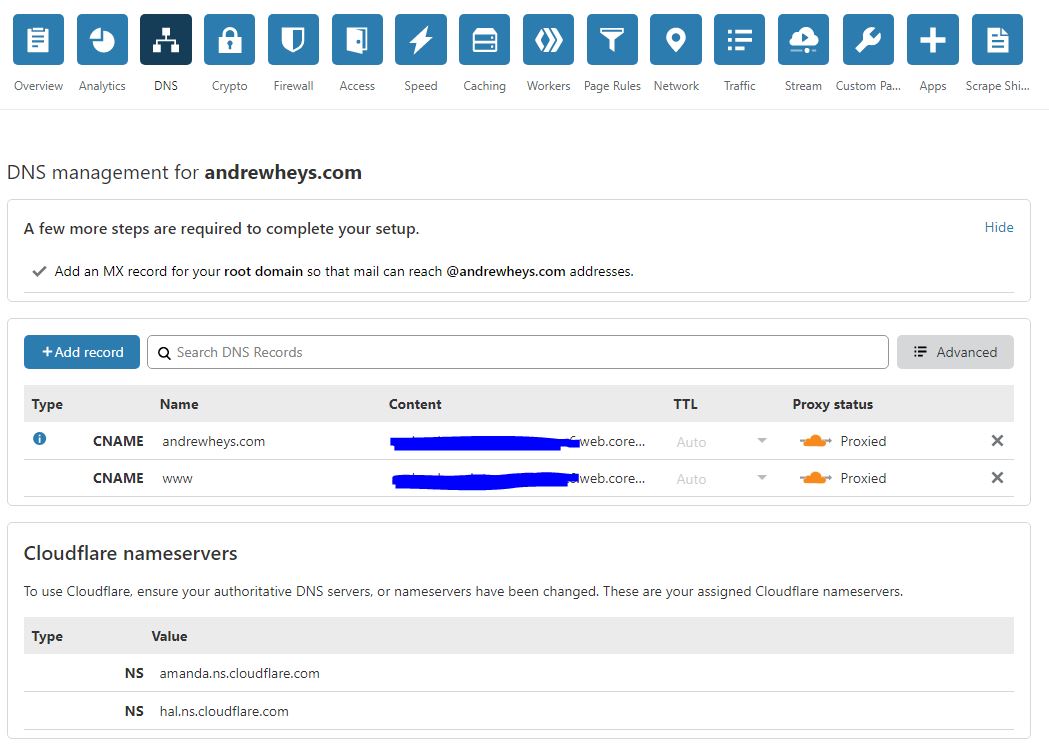Open the Page Rules funnel icon

coord(612,39)
